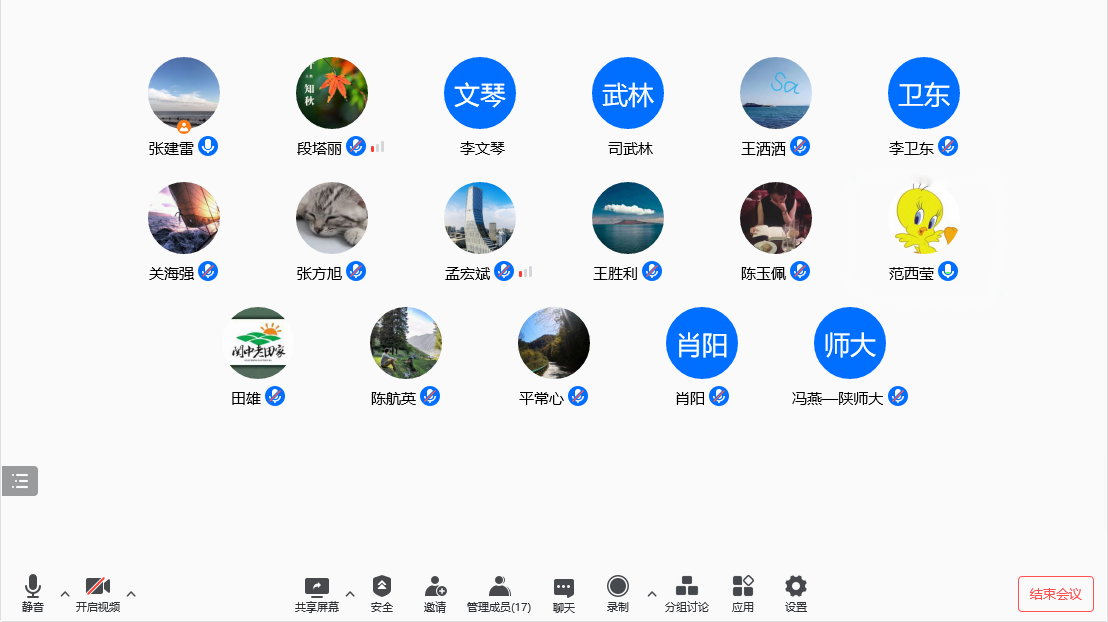
Task: Toggle microphone icon beside 张建雷
Action: 208,146
